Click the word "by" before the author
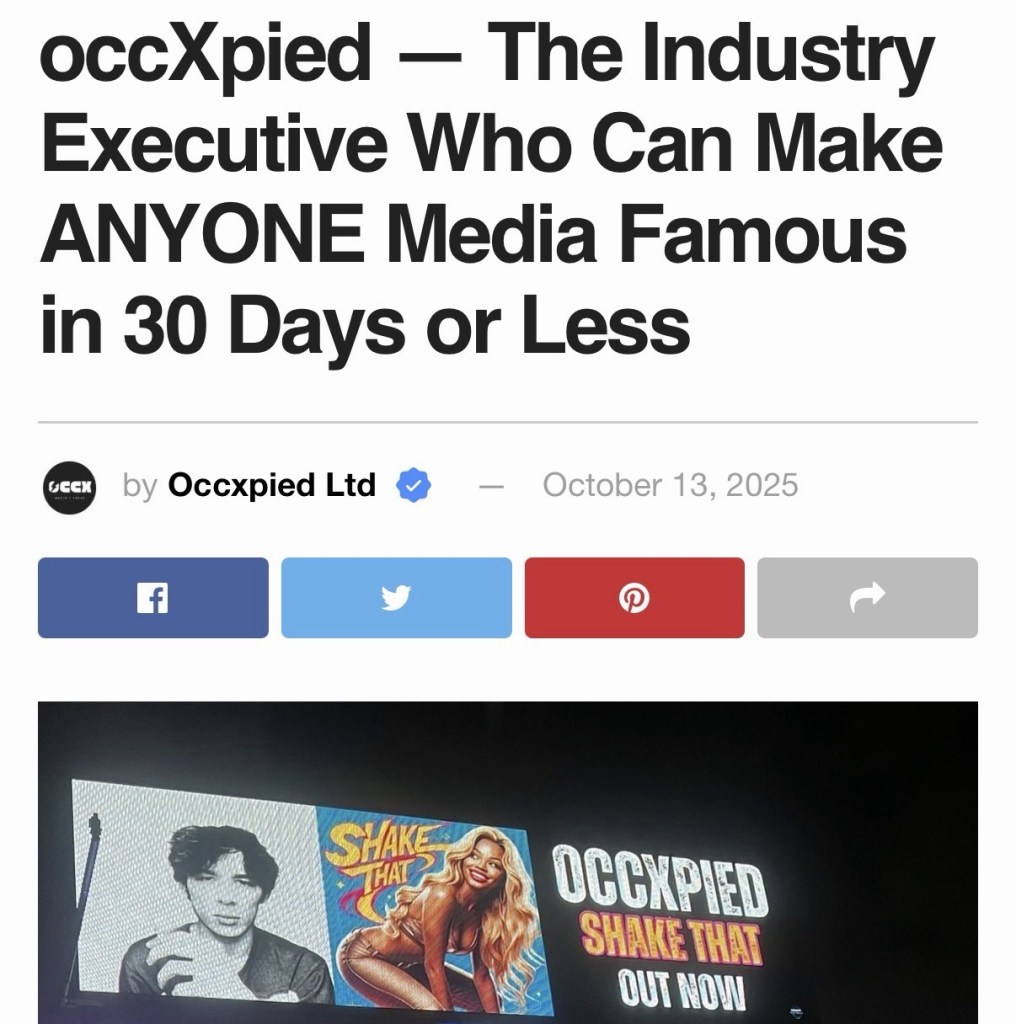Screen dimensions: 1016x1024 pos(139,486)
